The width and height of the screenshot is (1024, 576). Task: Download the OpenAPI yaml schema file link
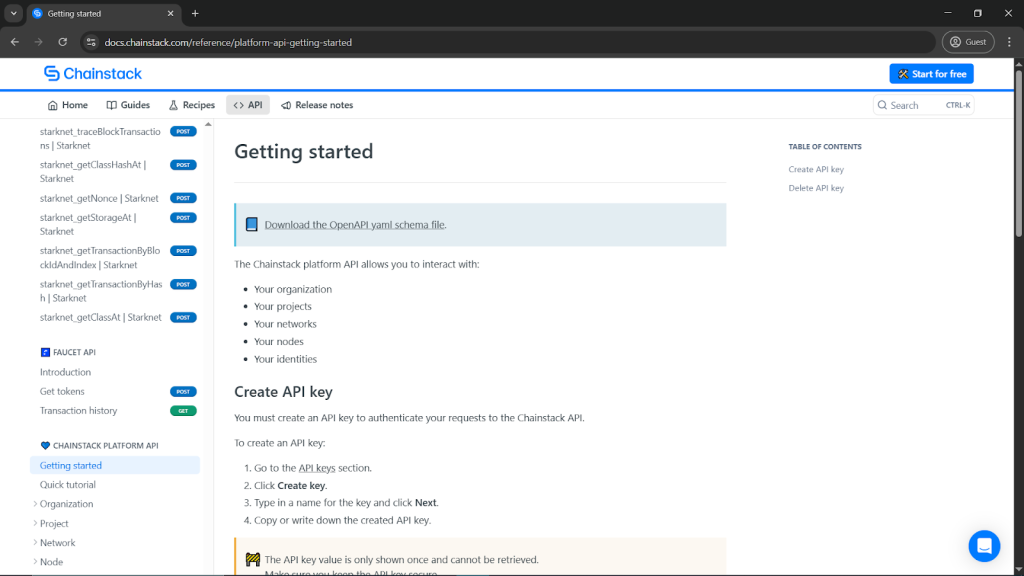354,225
